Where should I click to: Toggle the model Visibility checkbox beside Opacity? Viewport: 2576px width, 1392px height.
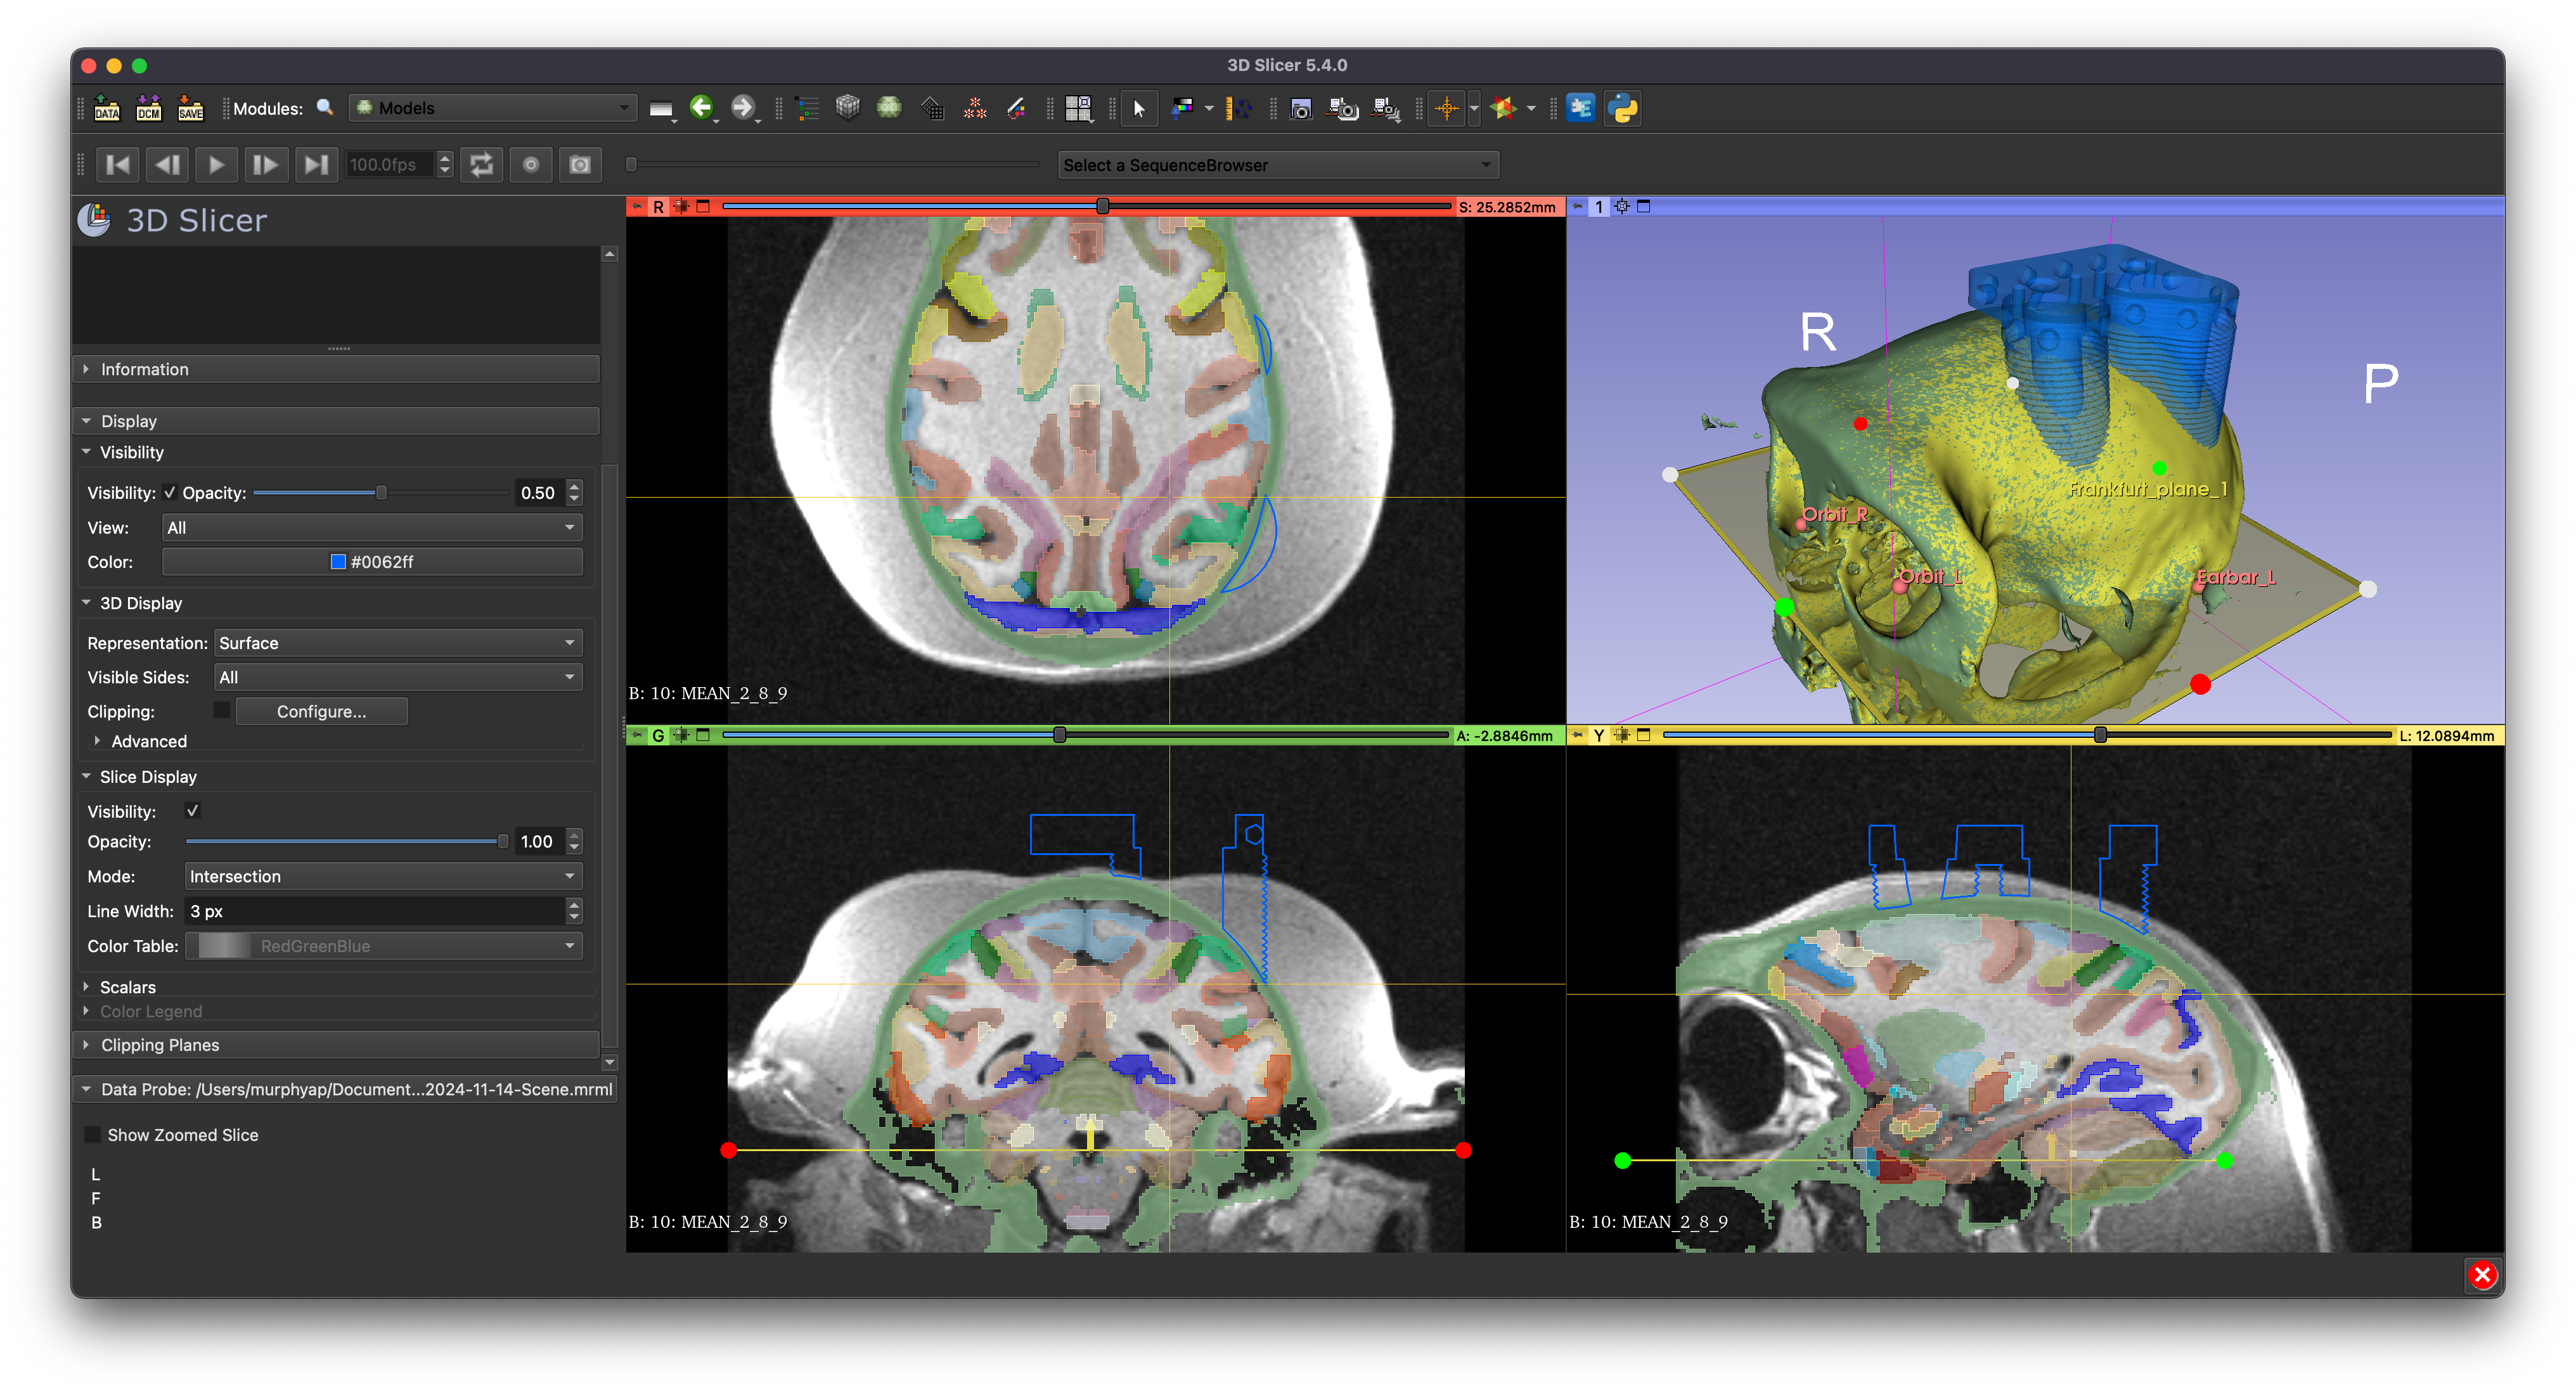(x=170, y=492)
